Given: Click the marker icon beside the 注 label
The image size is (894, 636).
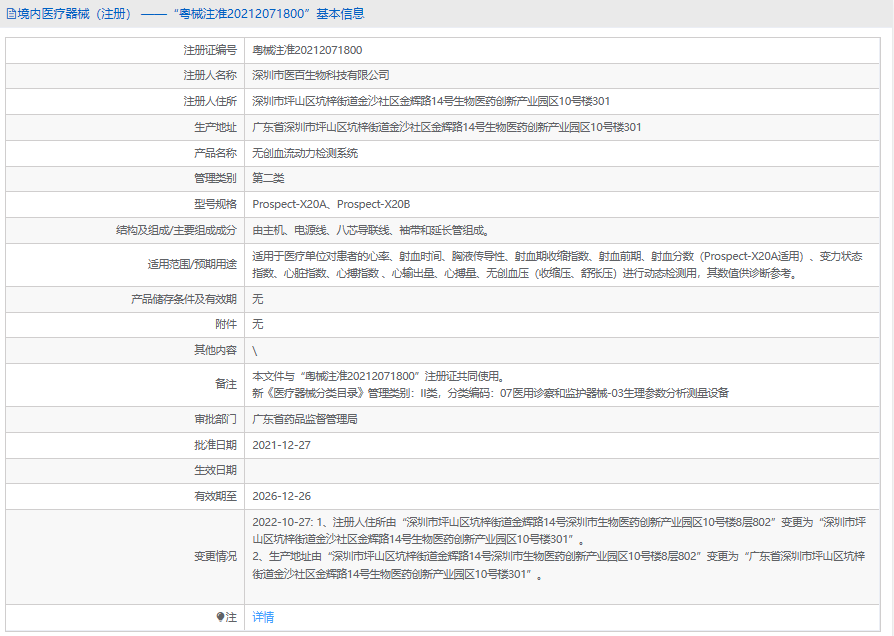Looking at the screenshot, I should point(221,617).
